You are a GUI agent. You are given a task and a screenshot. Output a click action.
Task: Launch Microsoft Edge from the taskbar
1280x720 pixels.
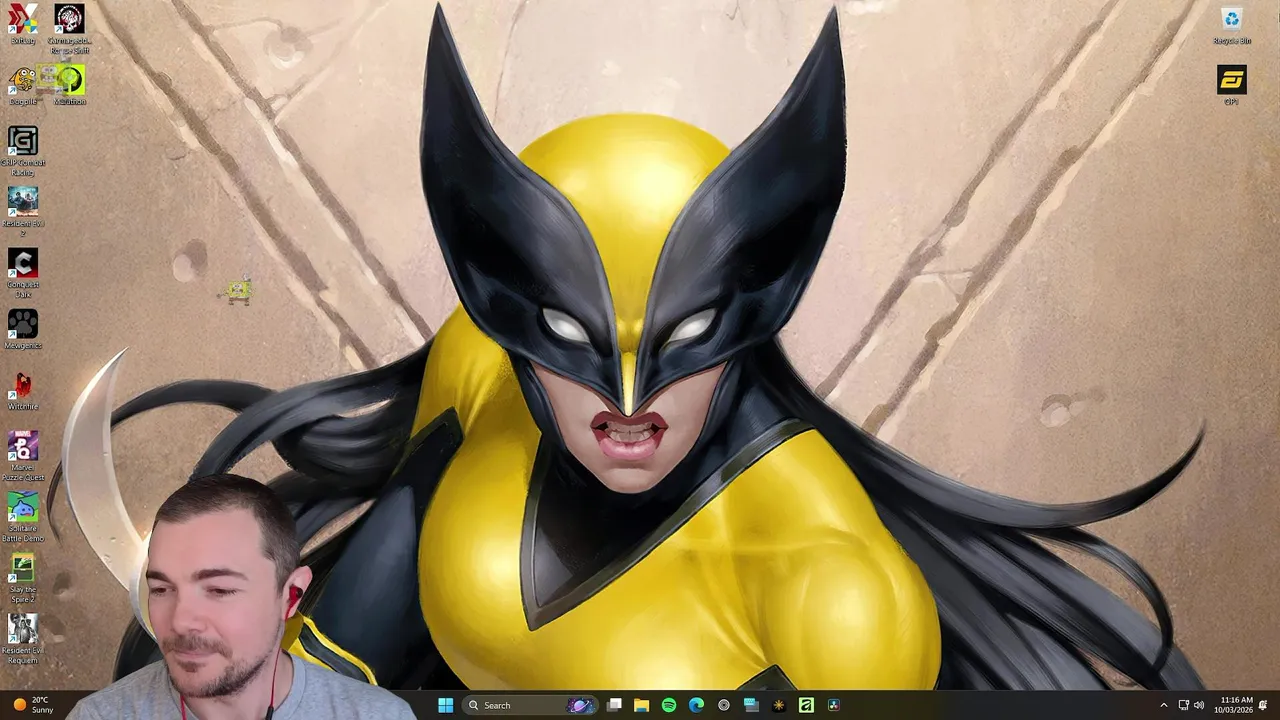pyautogui.click(x=696, y=705)
